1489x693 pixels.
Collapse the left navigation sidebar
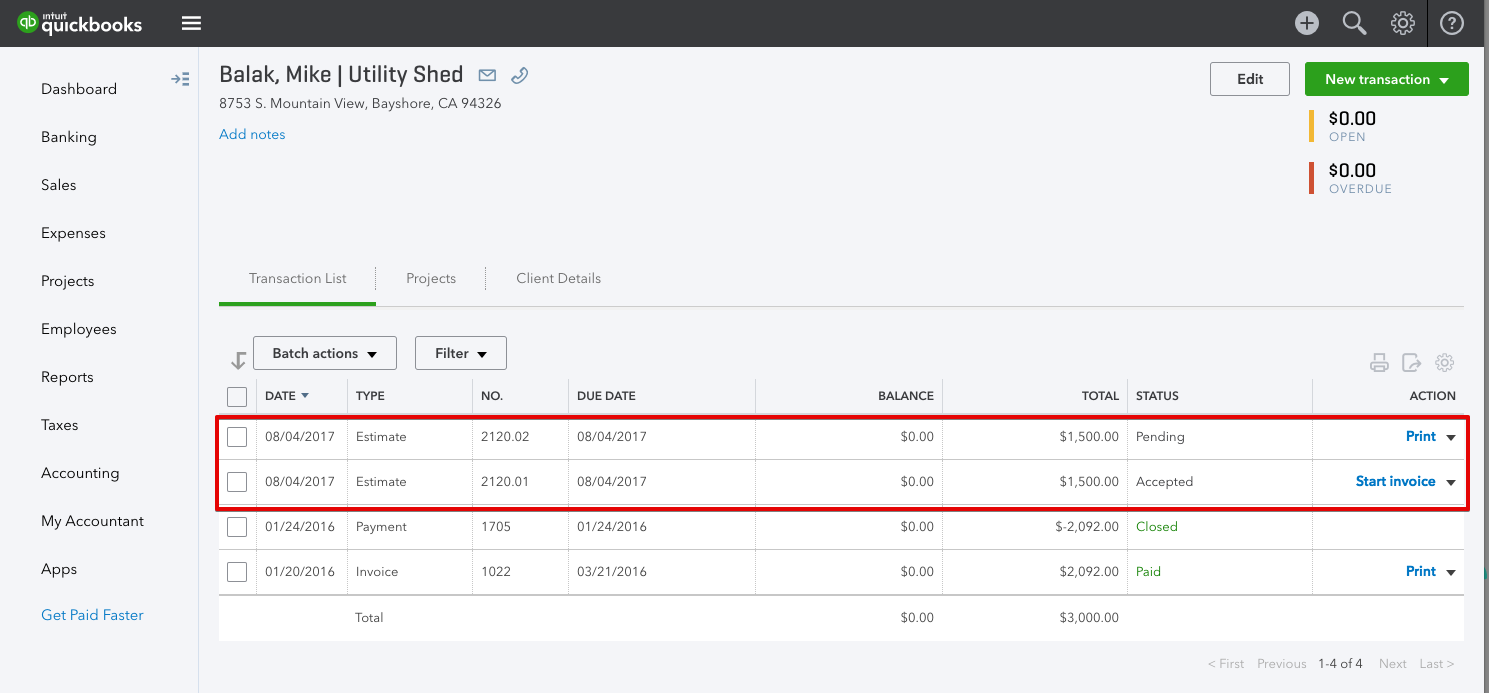click(x=180, y=79)
